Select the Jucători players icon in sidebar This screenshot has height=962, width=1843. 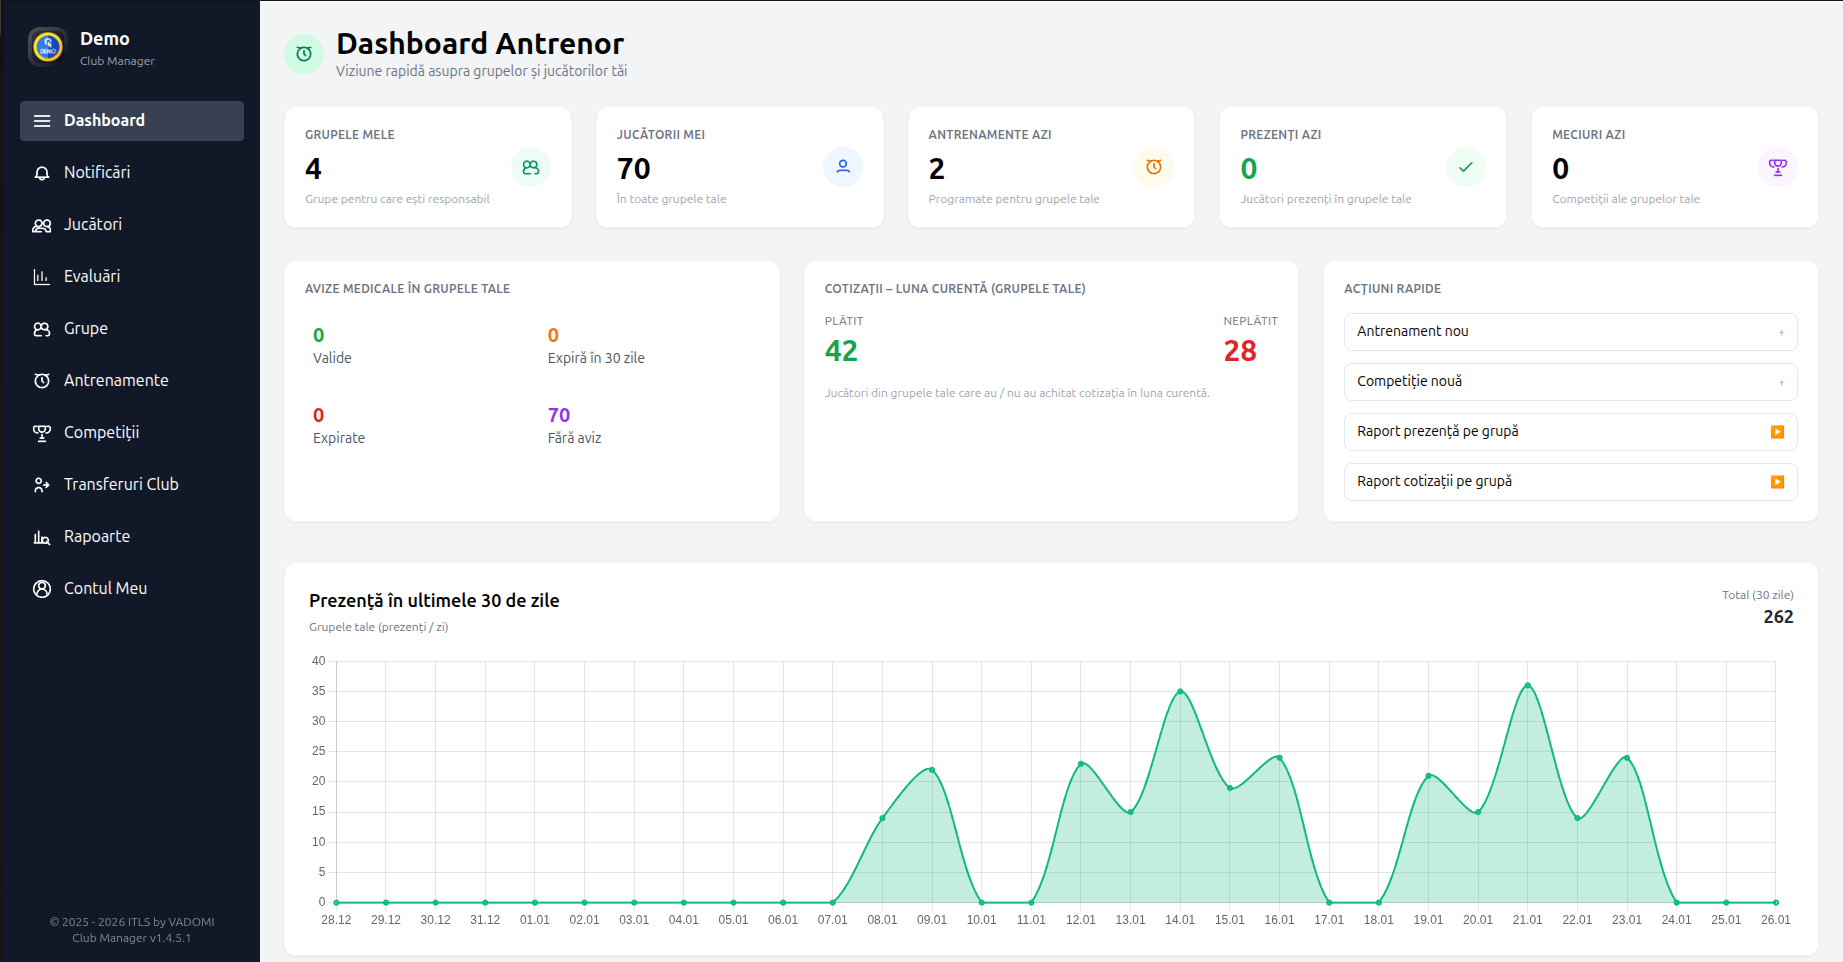click(x=41, y=224)
